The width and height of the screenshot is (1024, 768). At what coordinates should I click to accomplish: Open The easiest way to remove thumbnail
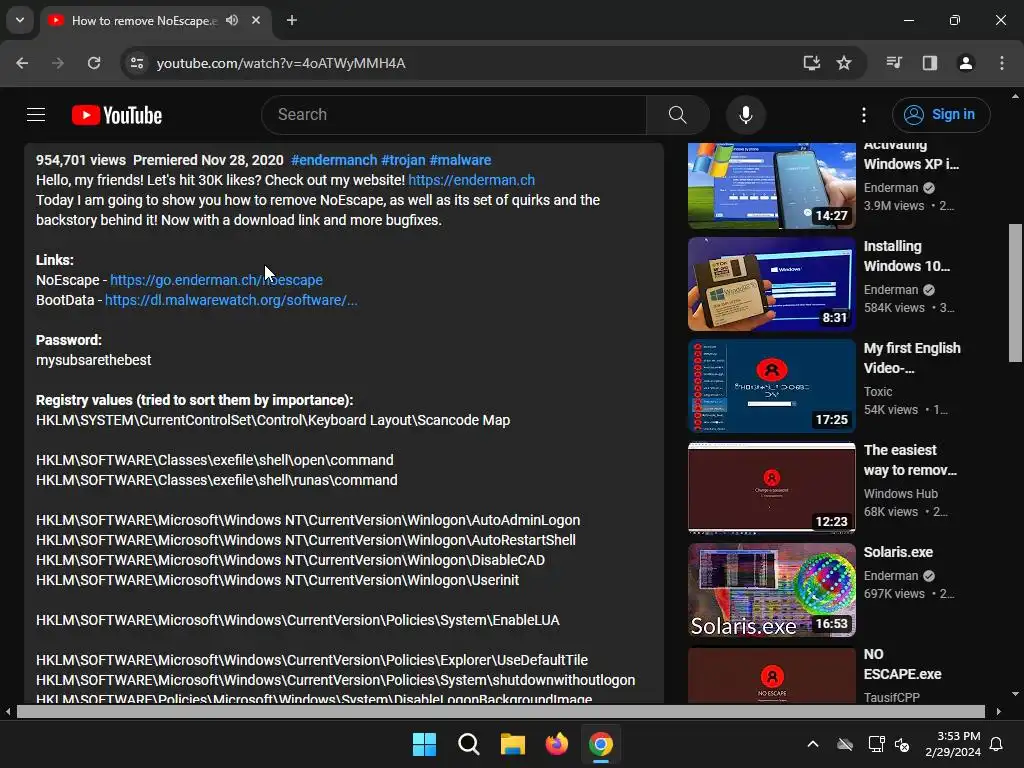click(x=771, y=488)
